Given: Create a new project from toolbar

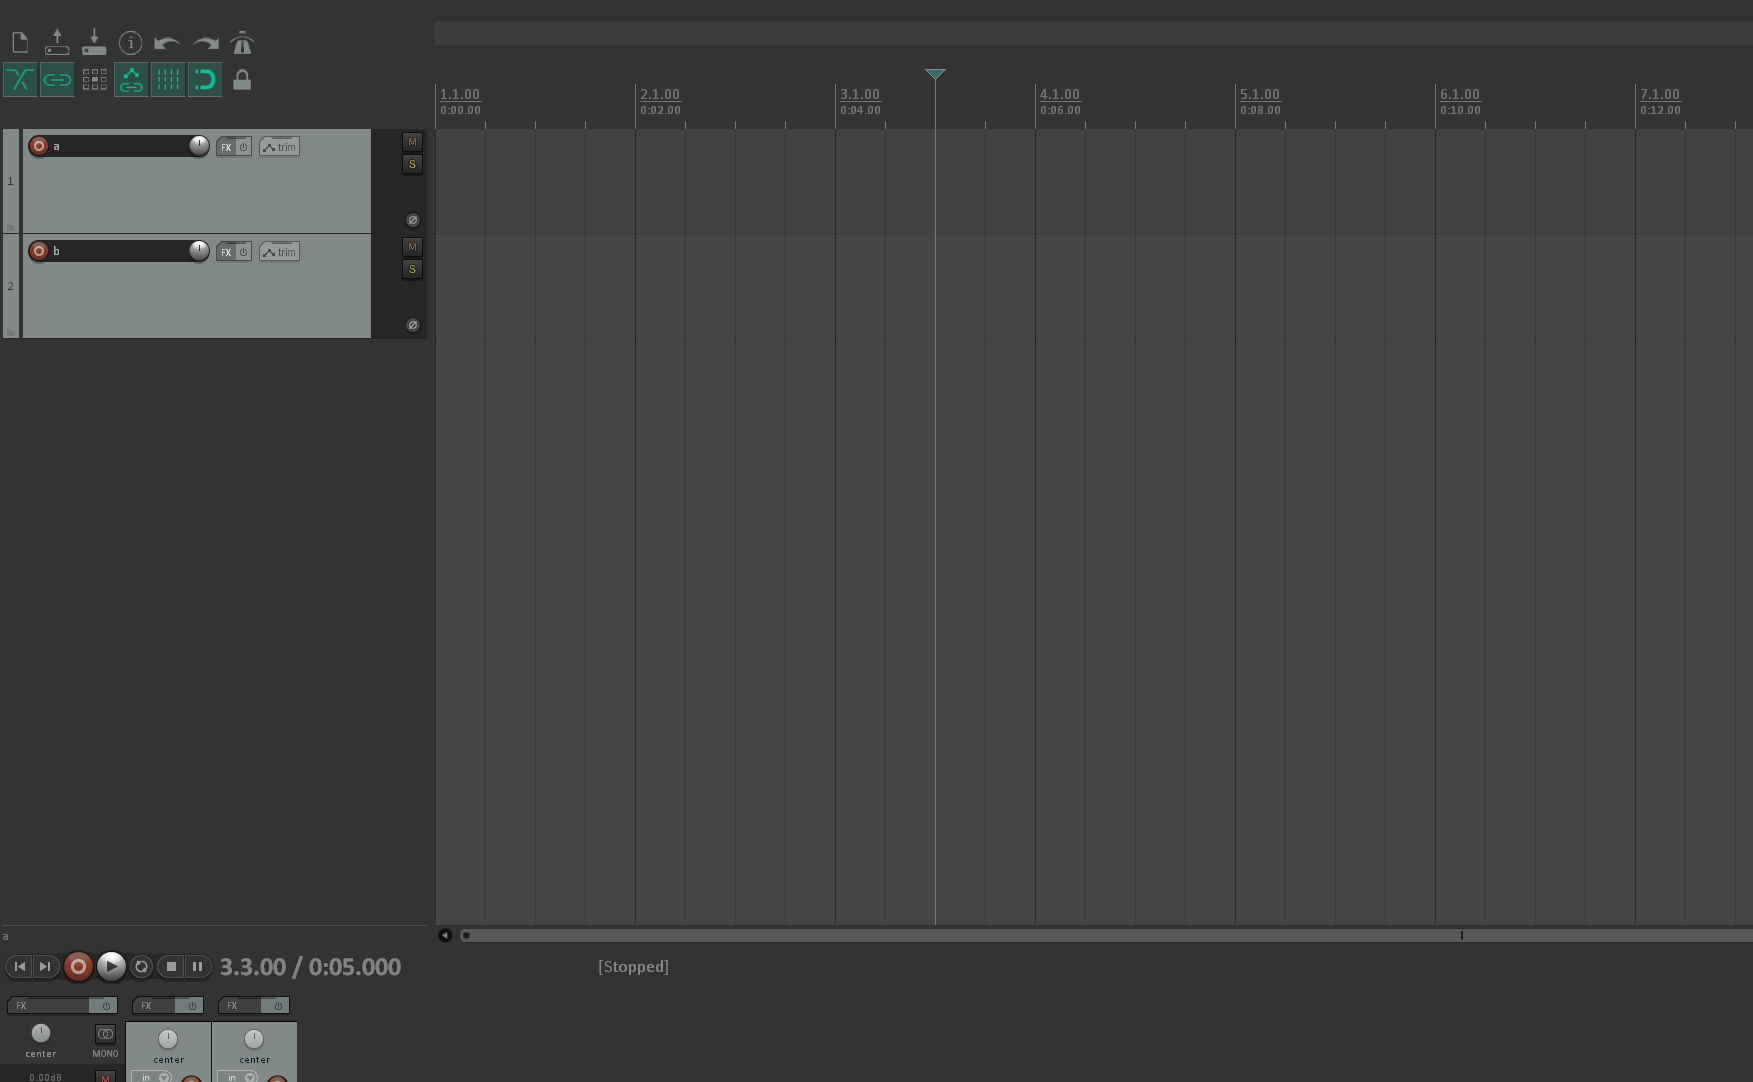Looking at the screenshot, I should [20, 42].
